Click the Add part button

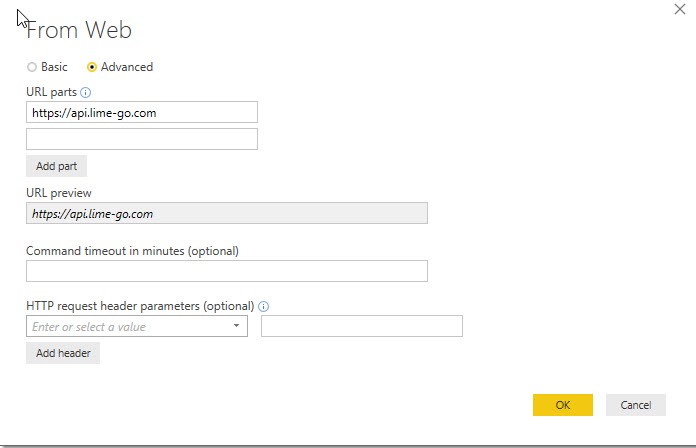click(56, 166)
